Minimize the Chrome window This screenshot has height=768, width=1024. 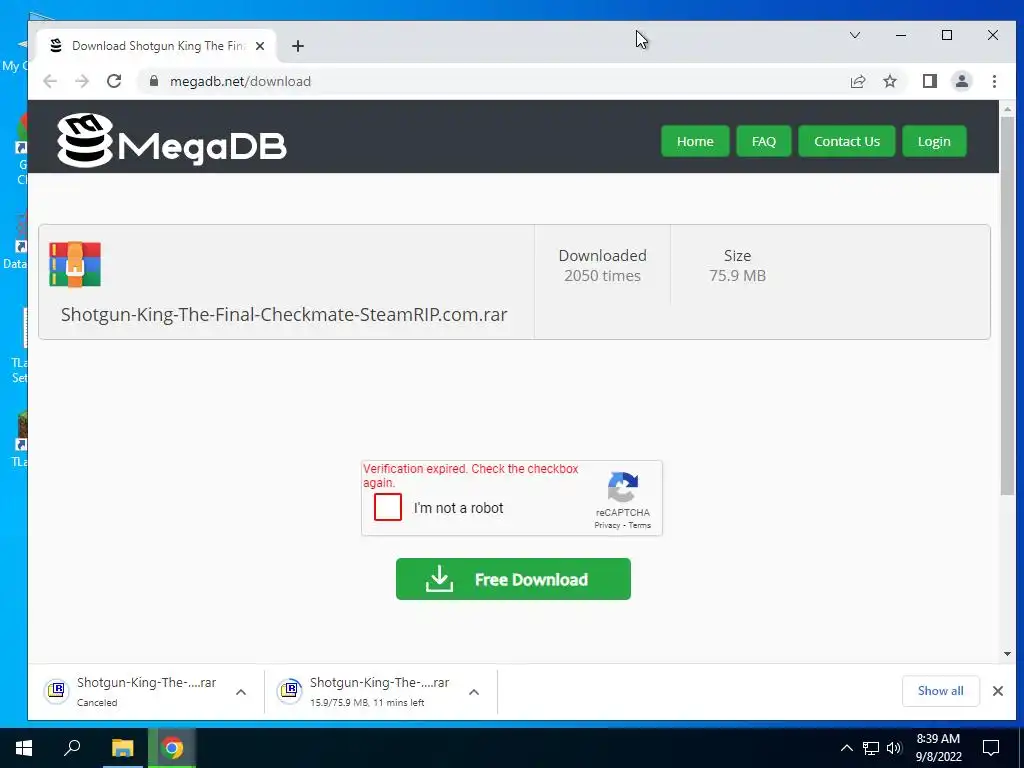point(901,35)
